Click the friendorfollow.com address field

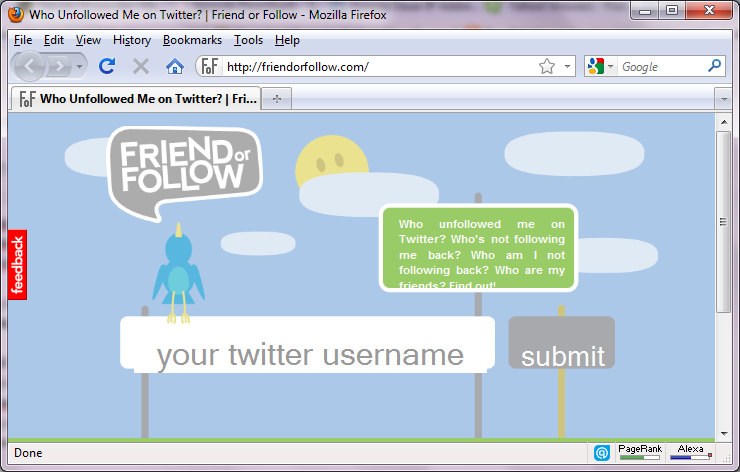(380, 67)
